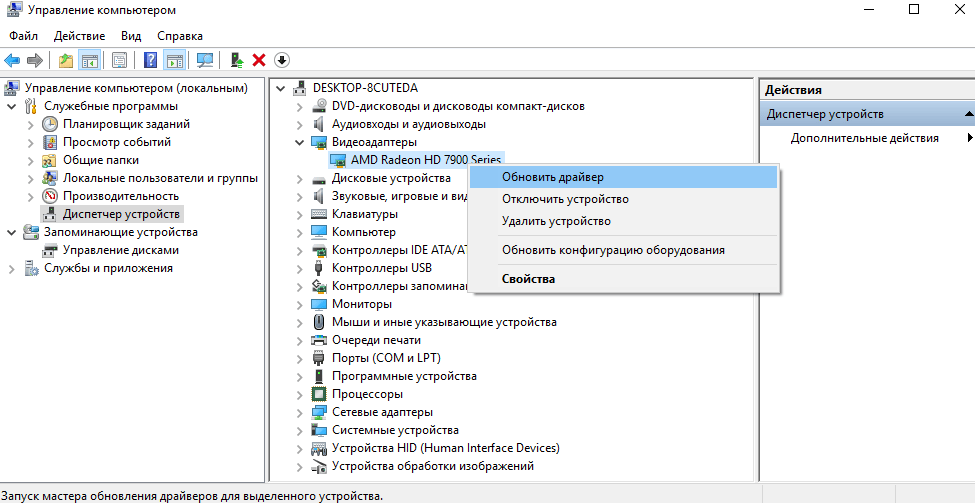This screenshot has height=503, width=975.
Task: Click the Properties sheet toolbar icon
Action: tap(119, 60)
